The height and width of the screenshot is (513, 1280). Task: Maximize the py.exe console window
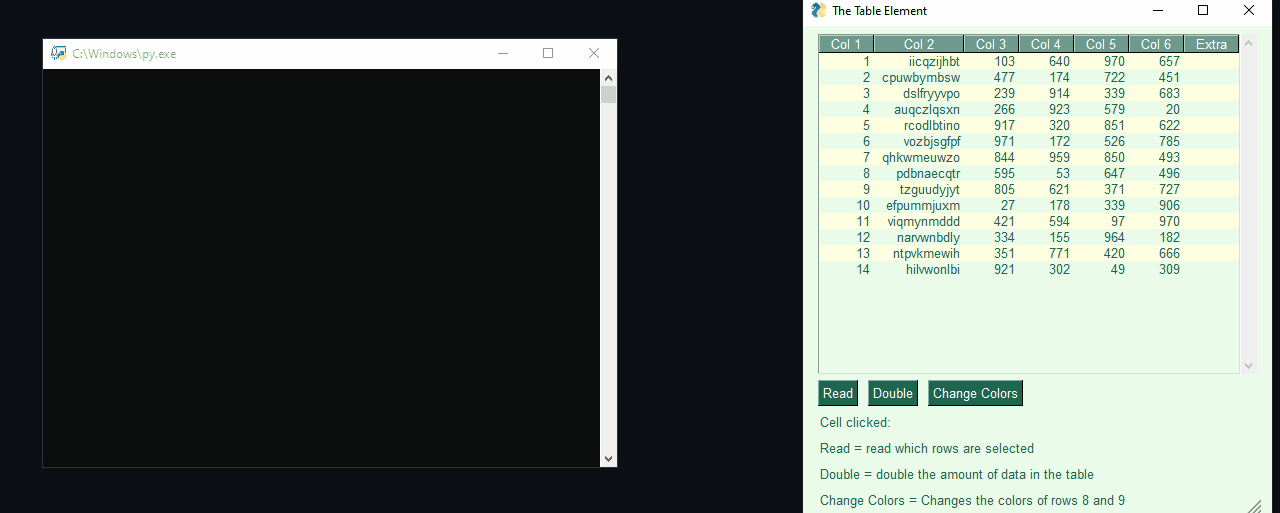click(x=548, y=54)
